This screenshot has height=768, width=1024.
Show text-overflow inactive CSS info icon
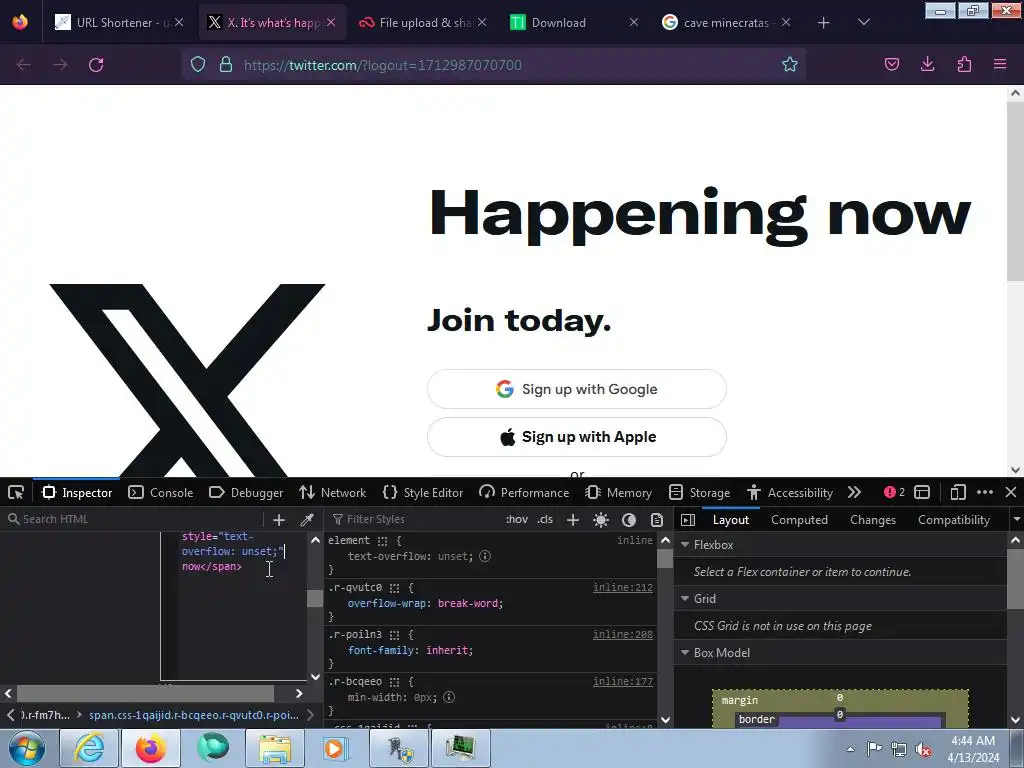click(485, 556)
